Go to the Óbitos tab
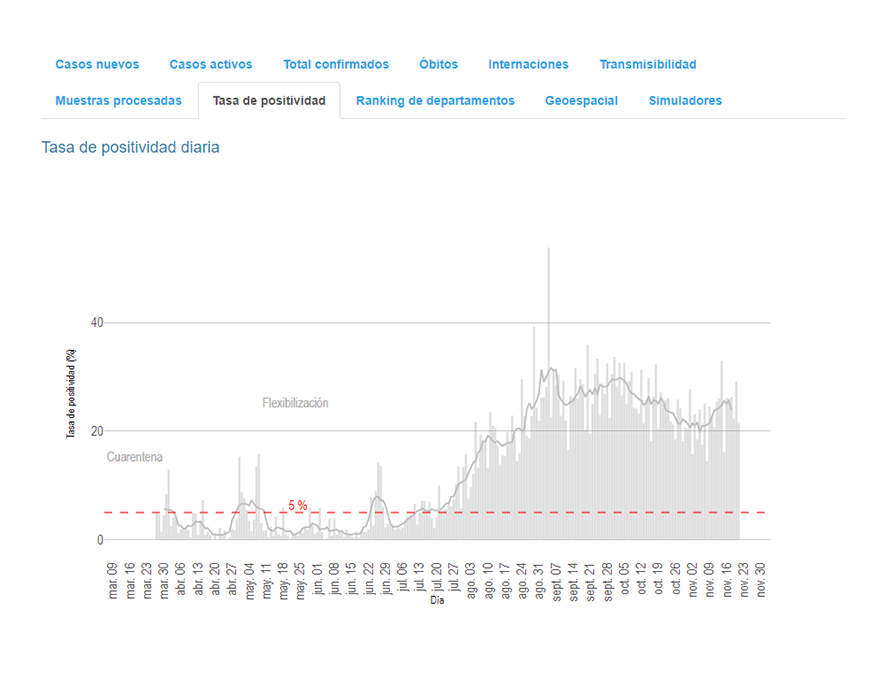 point(438,64)
